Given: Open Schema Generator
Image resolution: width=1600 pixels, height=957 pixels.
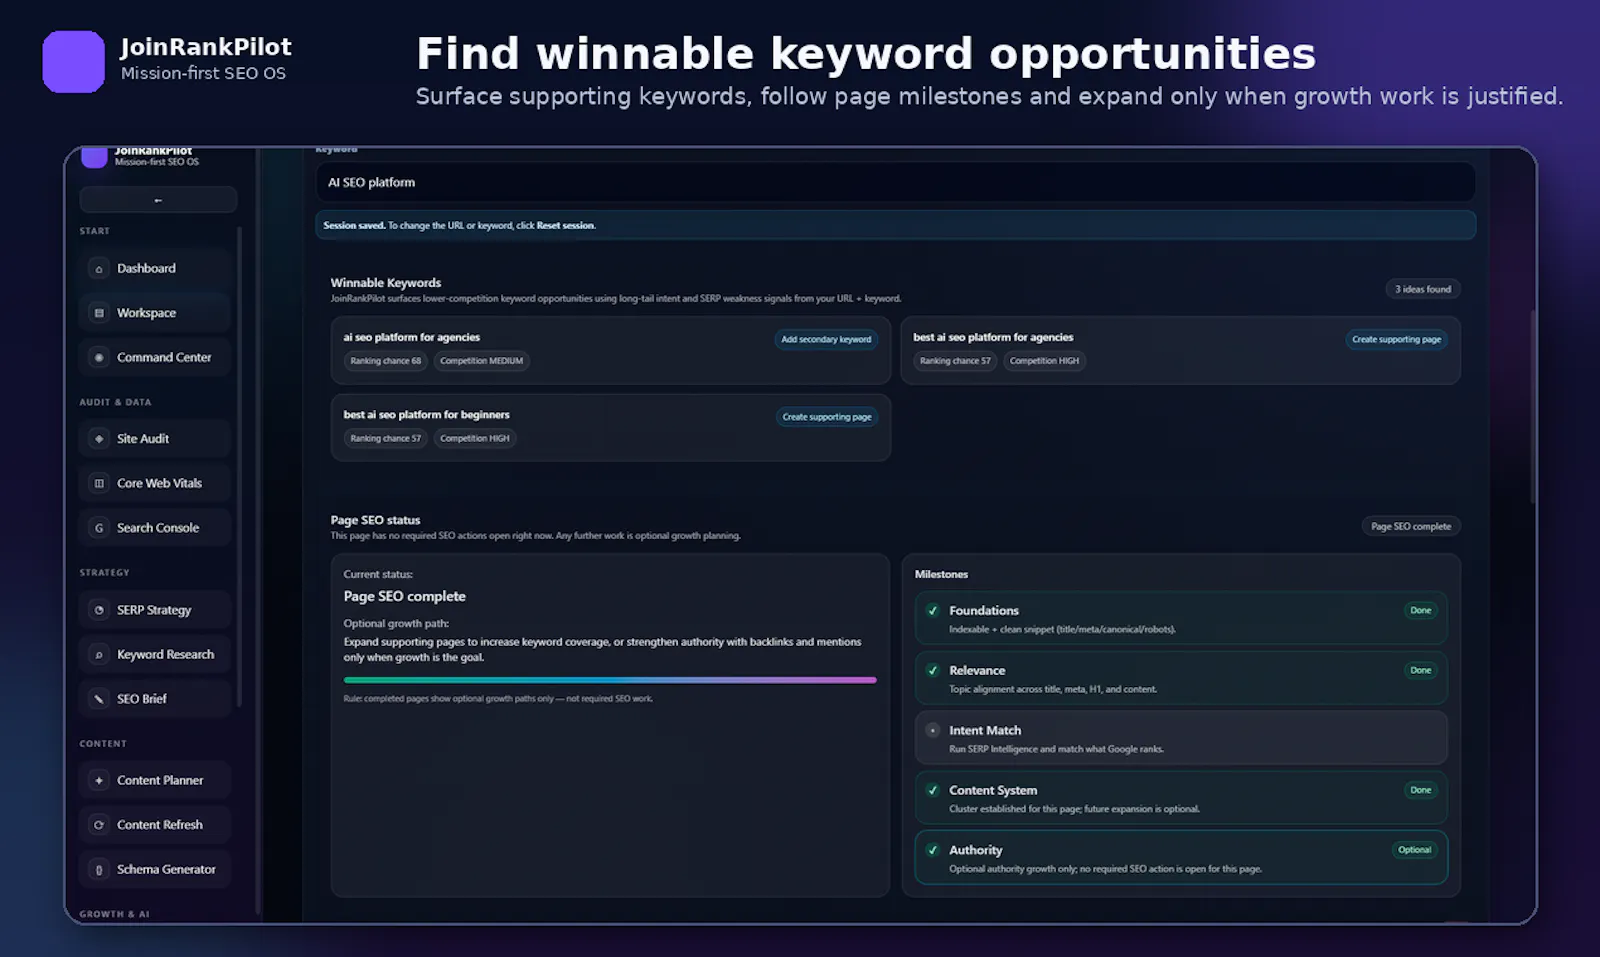Looking at the screenshot, I should pyautogui.click(x=155, y=870).
